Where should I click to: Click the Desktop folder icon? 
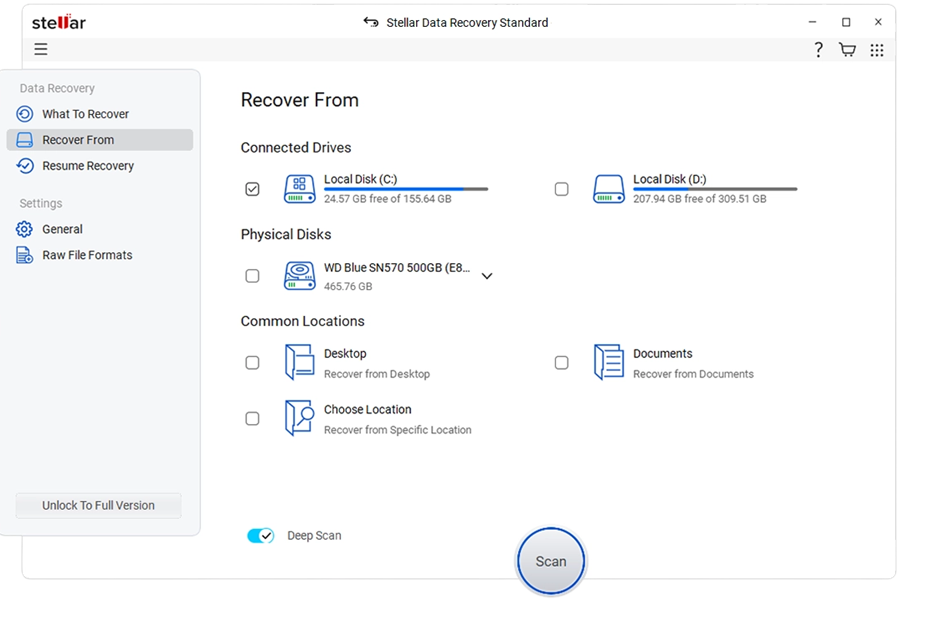300,362
